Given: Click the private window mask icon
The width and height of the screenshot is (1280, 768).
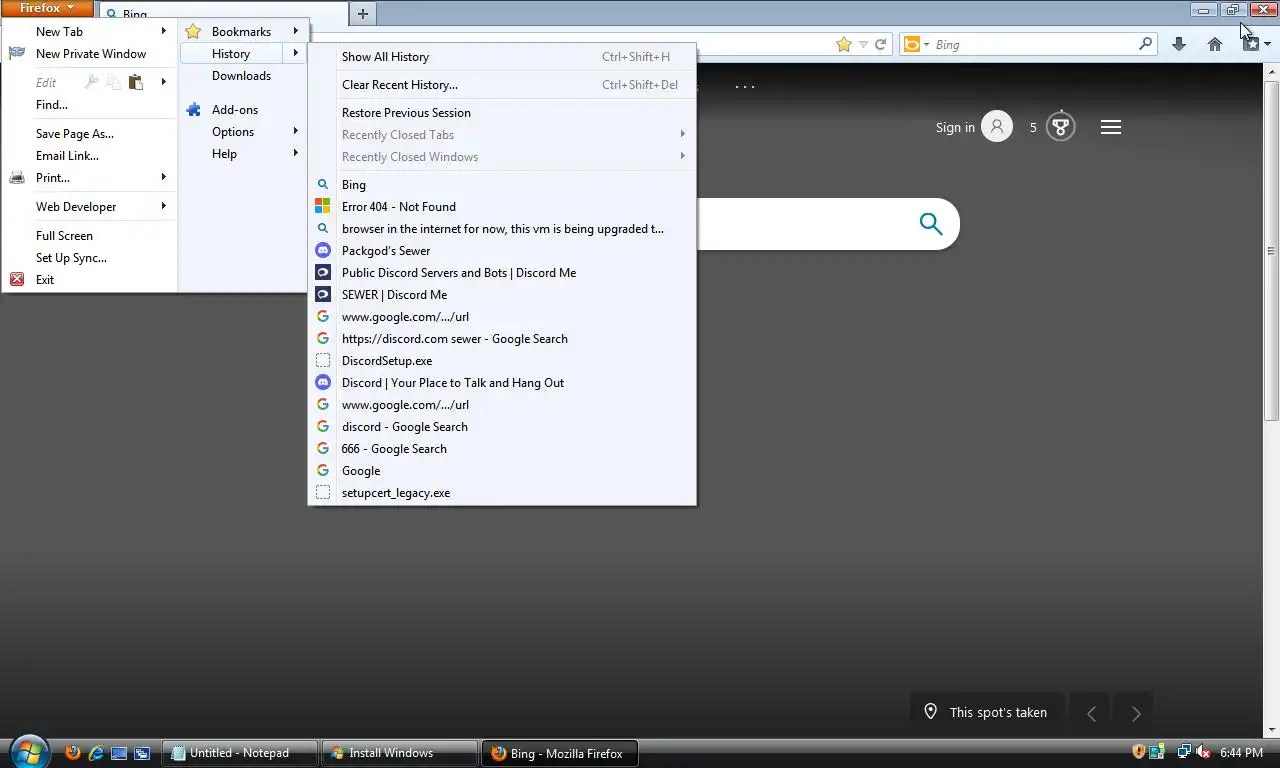Looking at the screenshot, I should 17,53.
